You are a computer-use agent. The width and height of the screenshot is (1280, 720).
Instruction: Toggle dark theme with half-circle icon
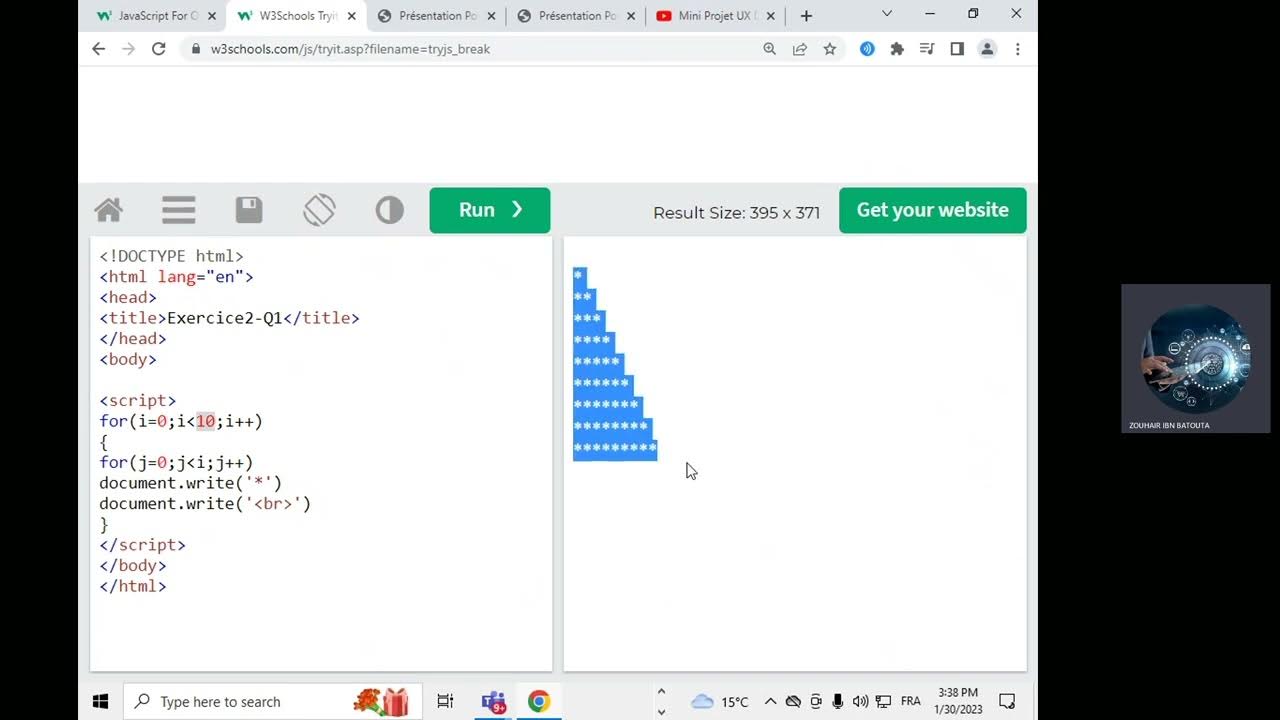tap(390, 210)
